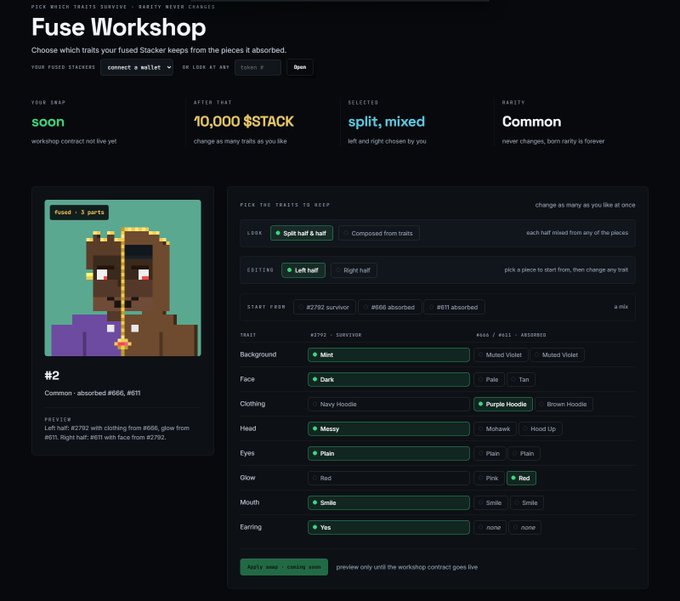Select Yes for Earring

pyautogui.click(x=389, y=528)
